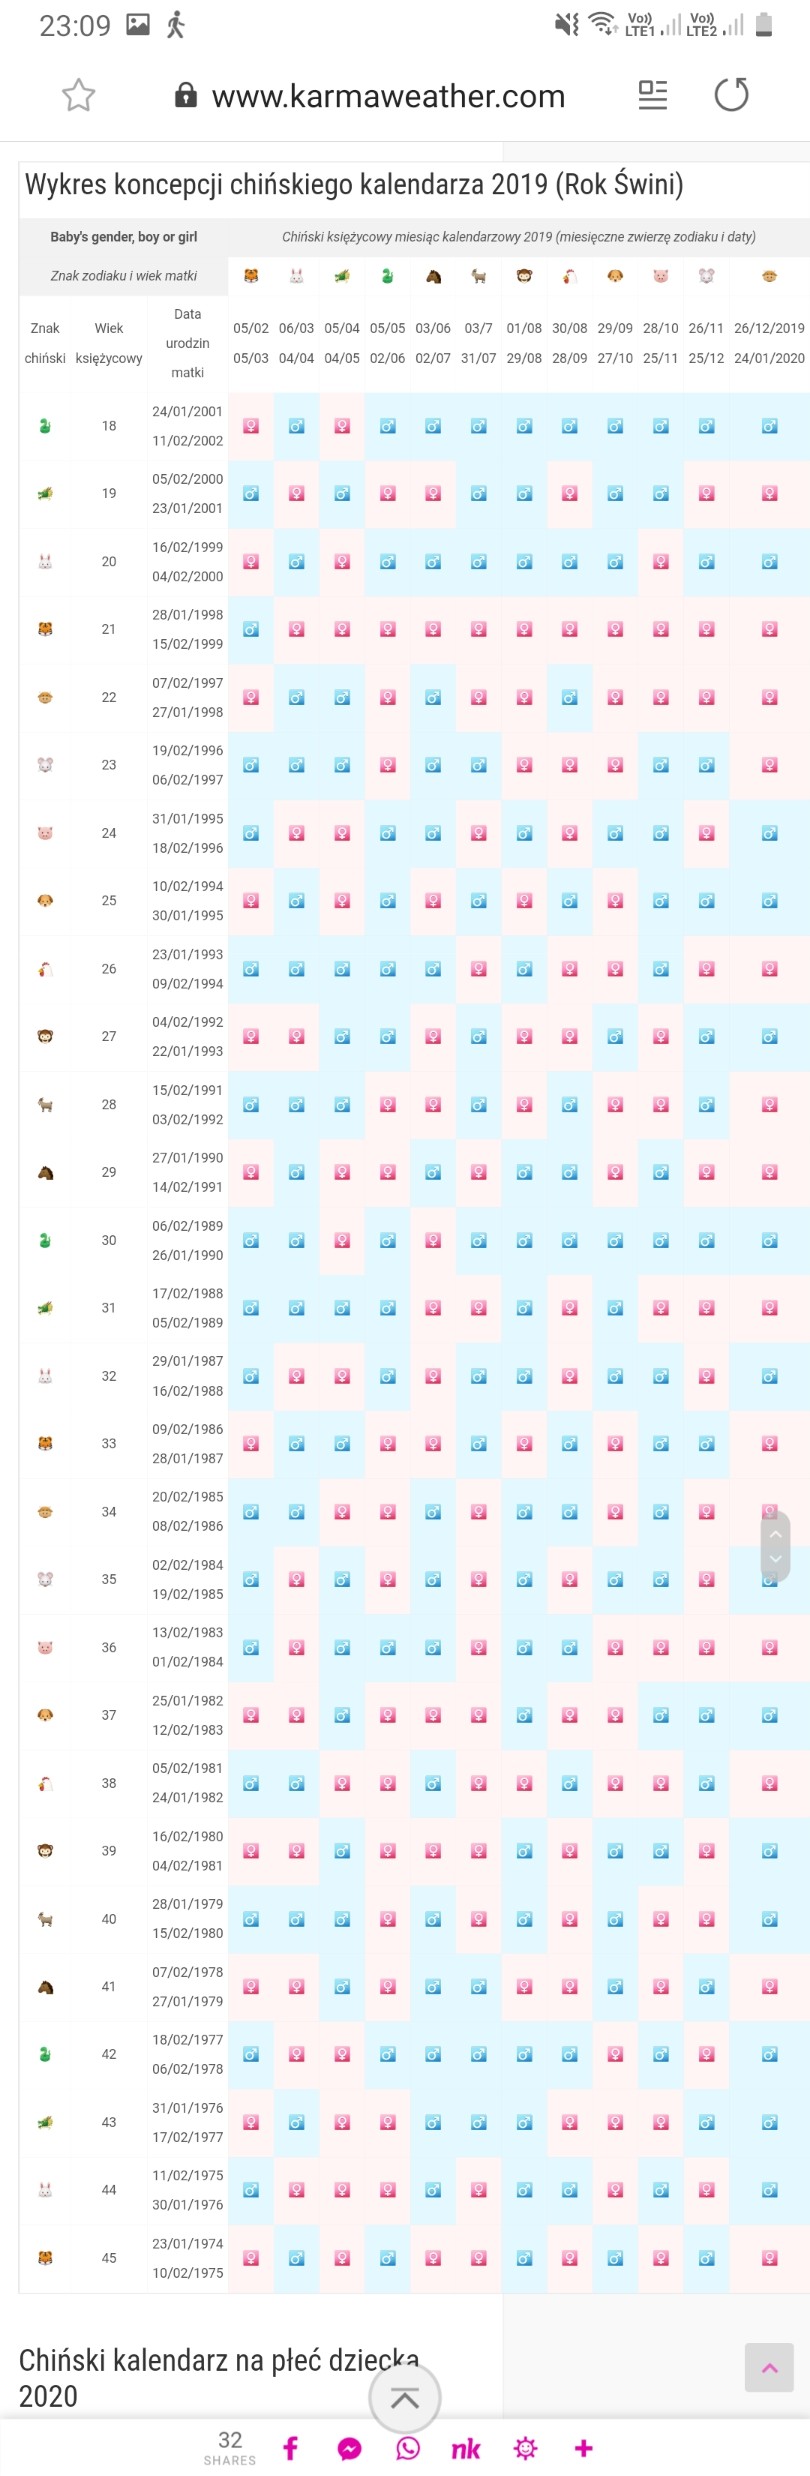
Task: Select the Tiger month icon in header
Action: tap(251, 276)
